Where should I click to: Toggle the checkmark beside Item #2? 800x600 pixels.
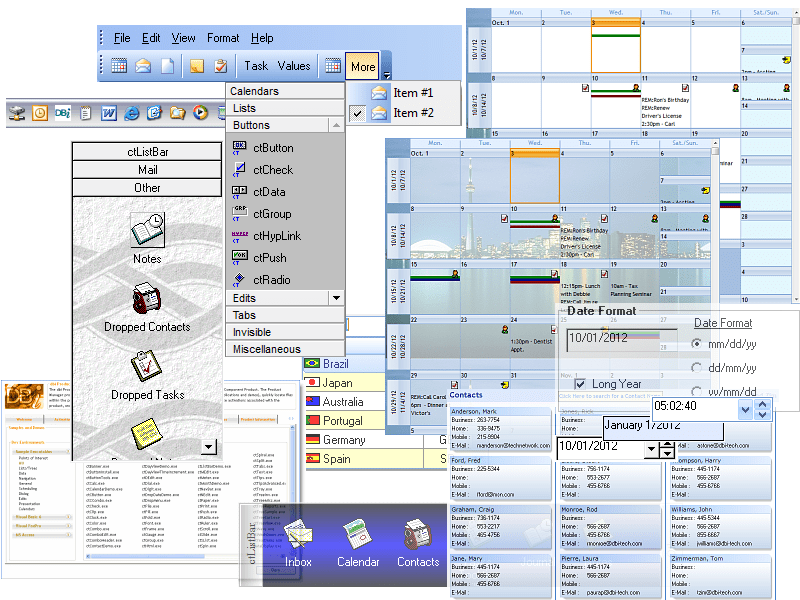click(358, 113)
